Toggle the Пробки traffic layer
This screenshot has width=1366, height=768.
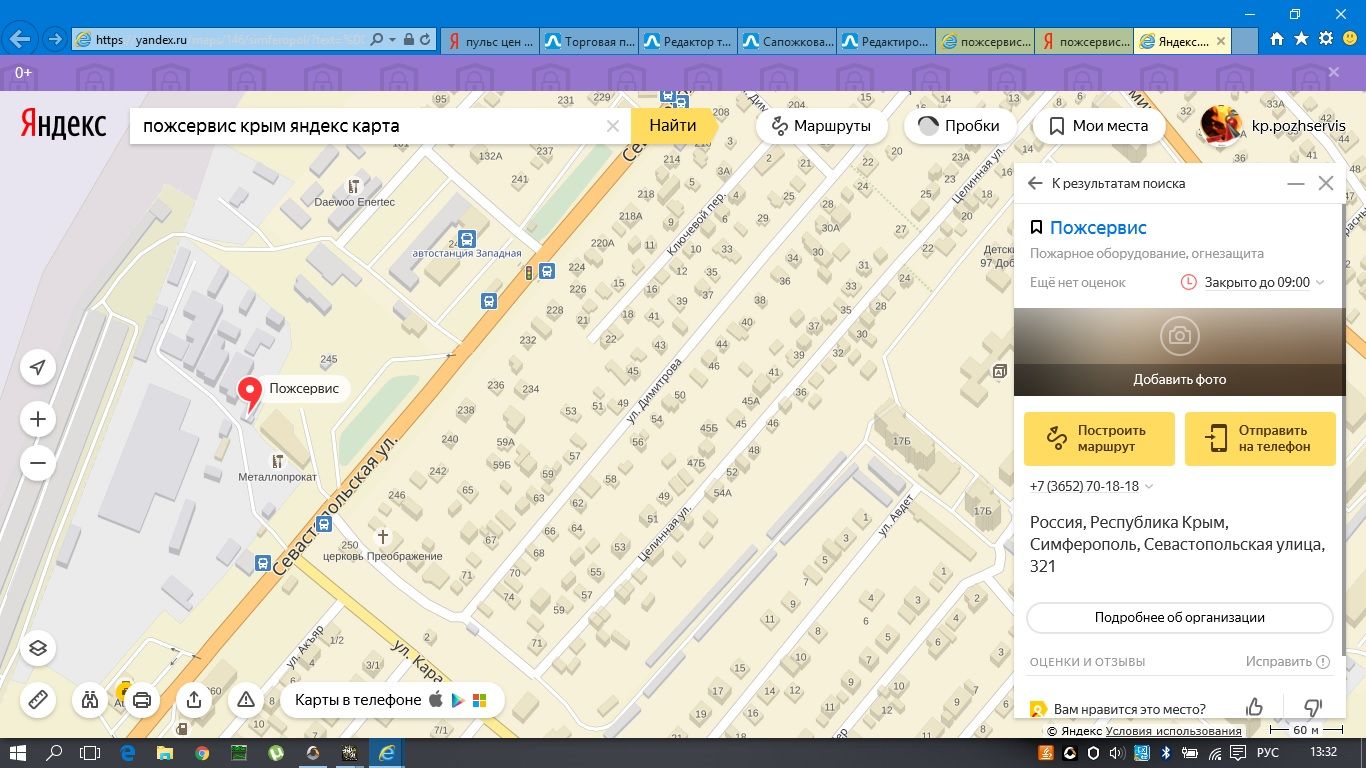point(959,126)
